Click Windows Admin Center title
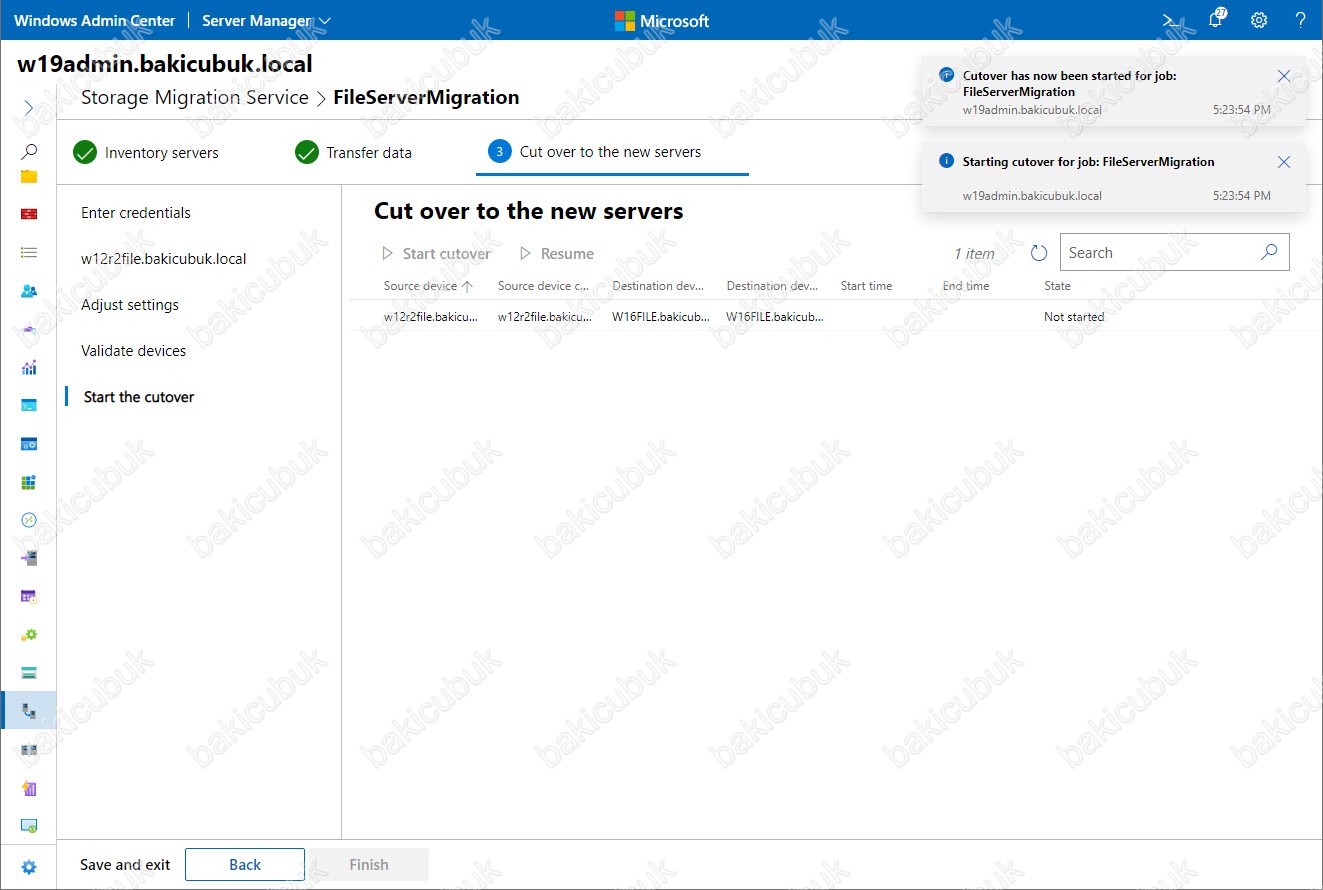 (x=94, y=20)
